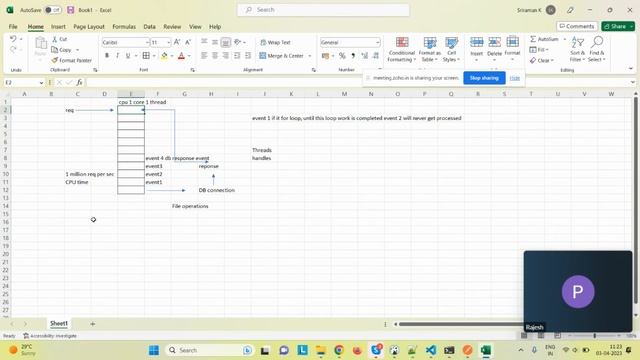
Task: Toggle Underline formatting
Action: (128, 56)
